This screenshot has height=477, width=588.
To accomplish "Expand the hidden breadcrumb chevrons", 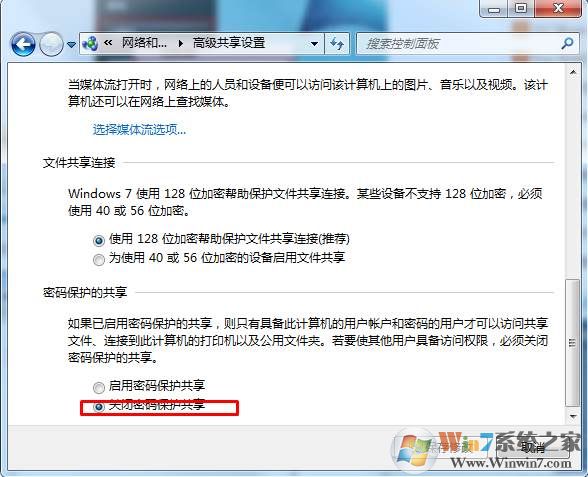I will (x=108, y=44).
